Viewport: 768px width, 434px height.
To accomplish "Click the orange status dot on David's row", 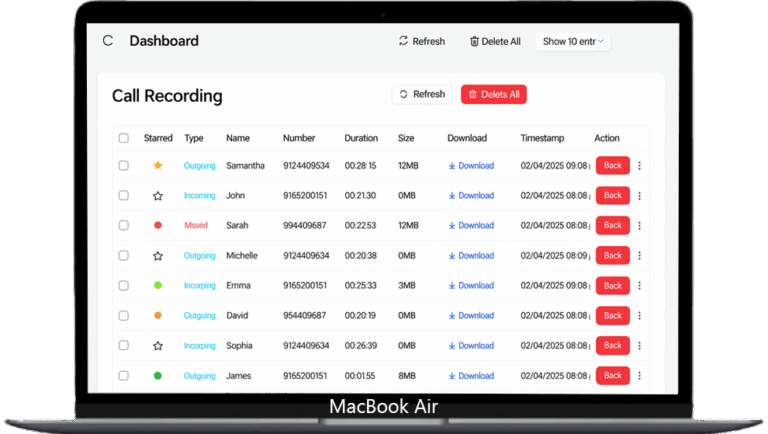I will [158, 316].
